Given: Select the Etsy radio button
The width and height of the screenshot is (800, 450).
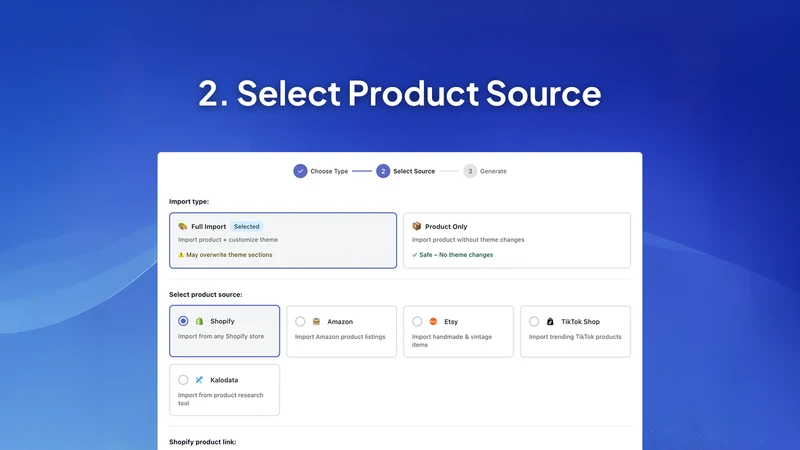Looking at the screenshot, I should coord(417,321).
